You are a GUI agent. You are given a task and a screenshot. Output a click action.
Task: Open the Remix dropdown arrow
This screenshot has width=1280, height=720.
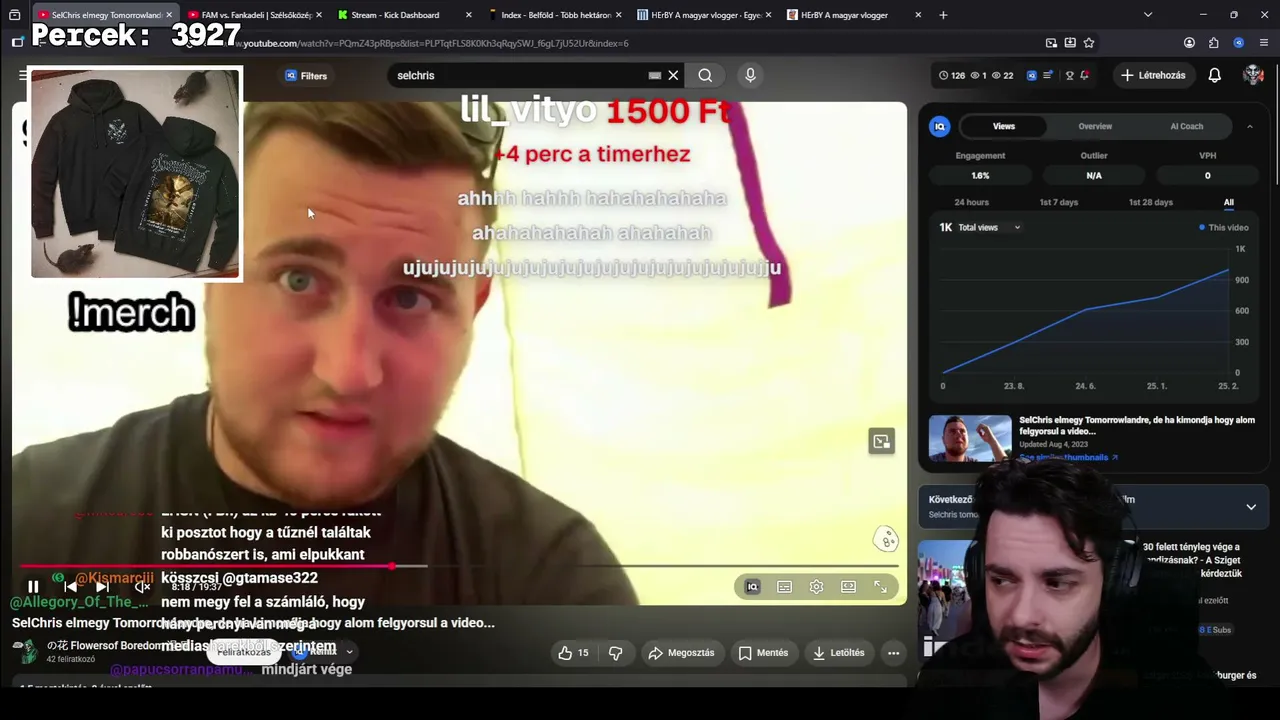[x=349, y=652]
